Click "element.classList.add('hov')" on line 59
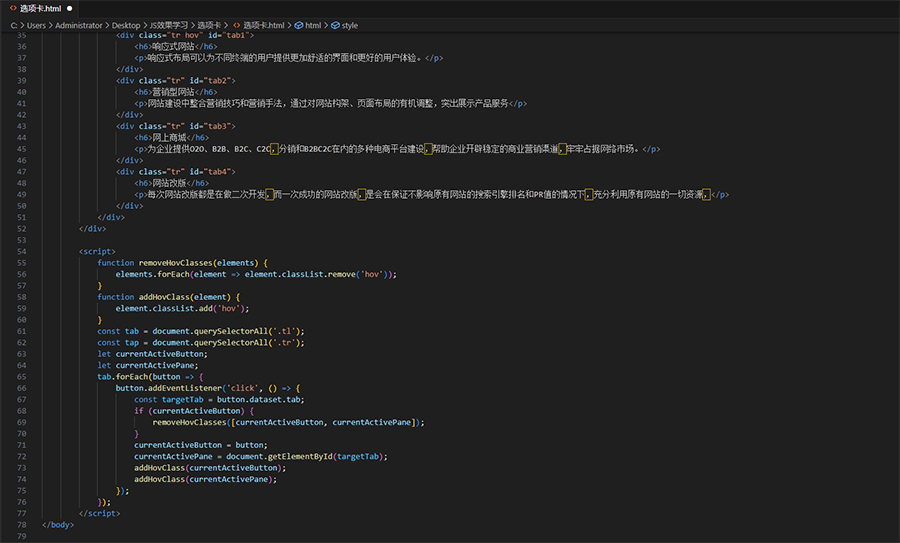Screen dimensions: 900x543 point(180,308)
